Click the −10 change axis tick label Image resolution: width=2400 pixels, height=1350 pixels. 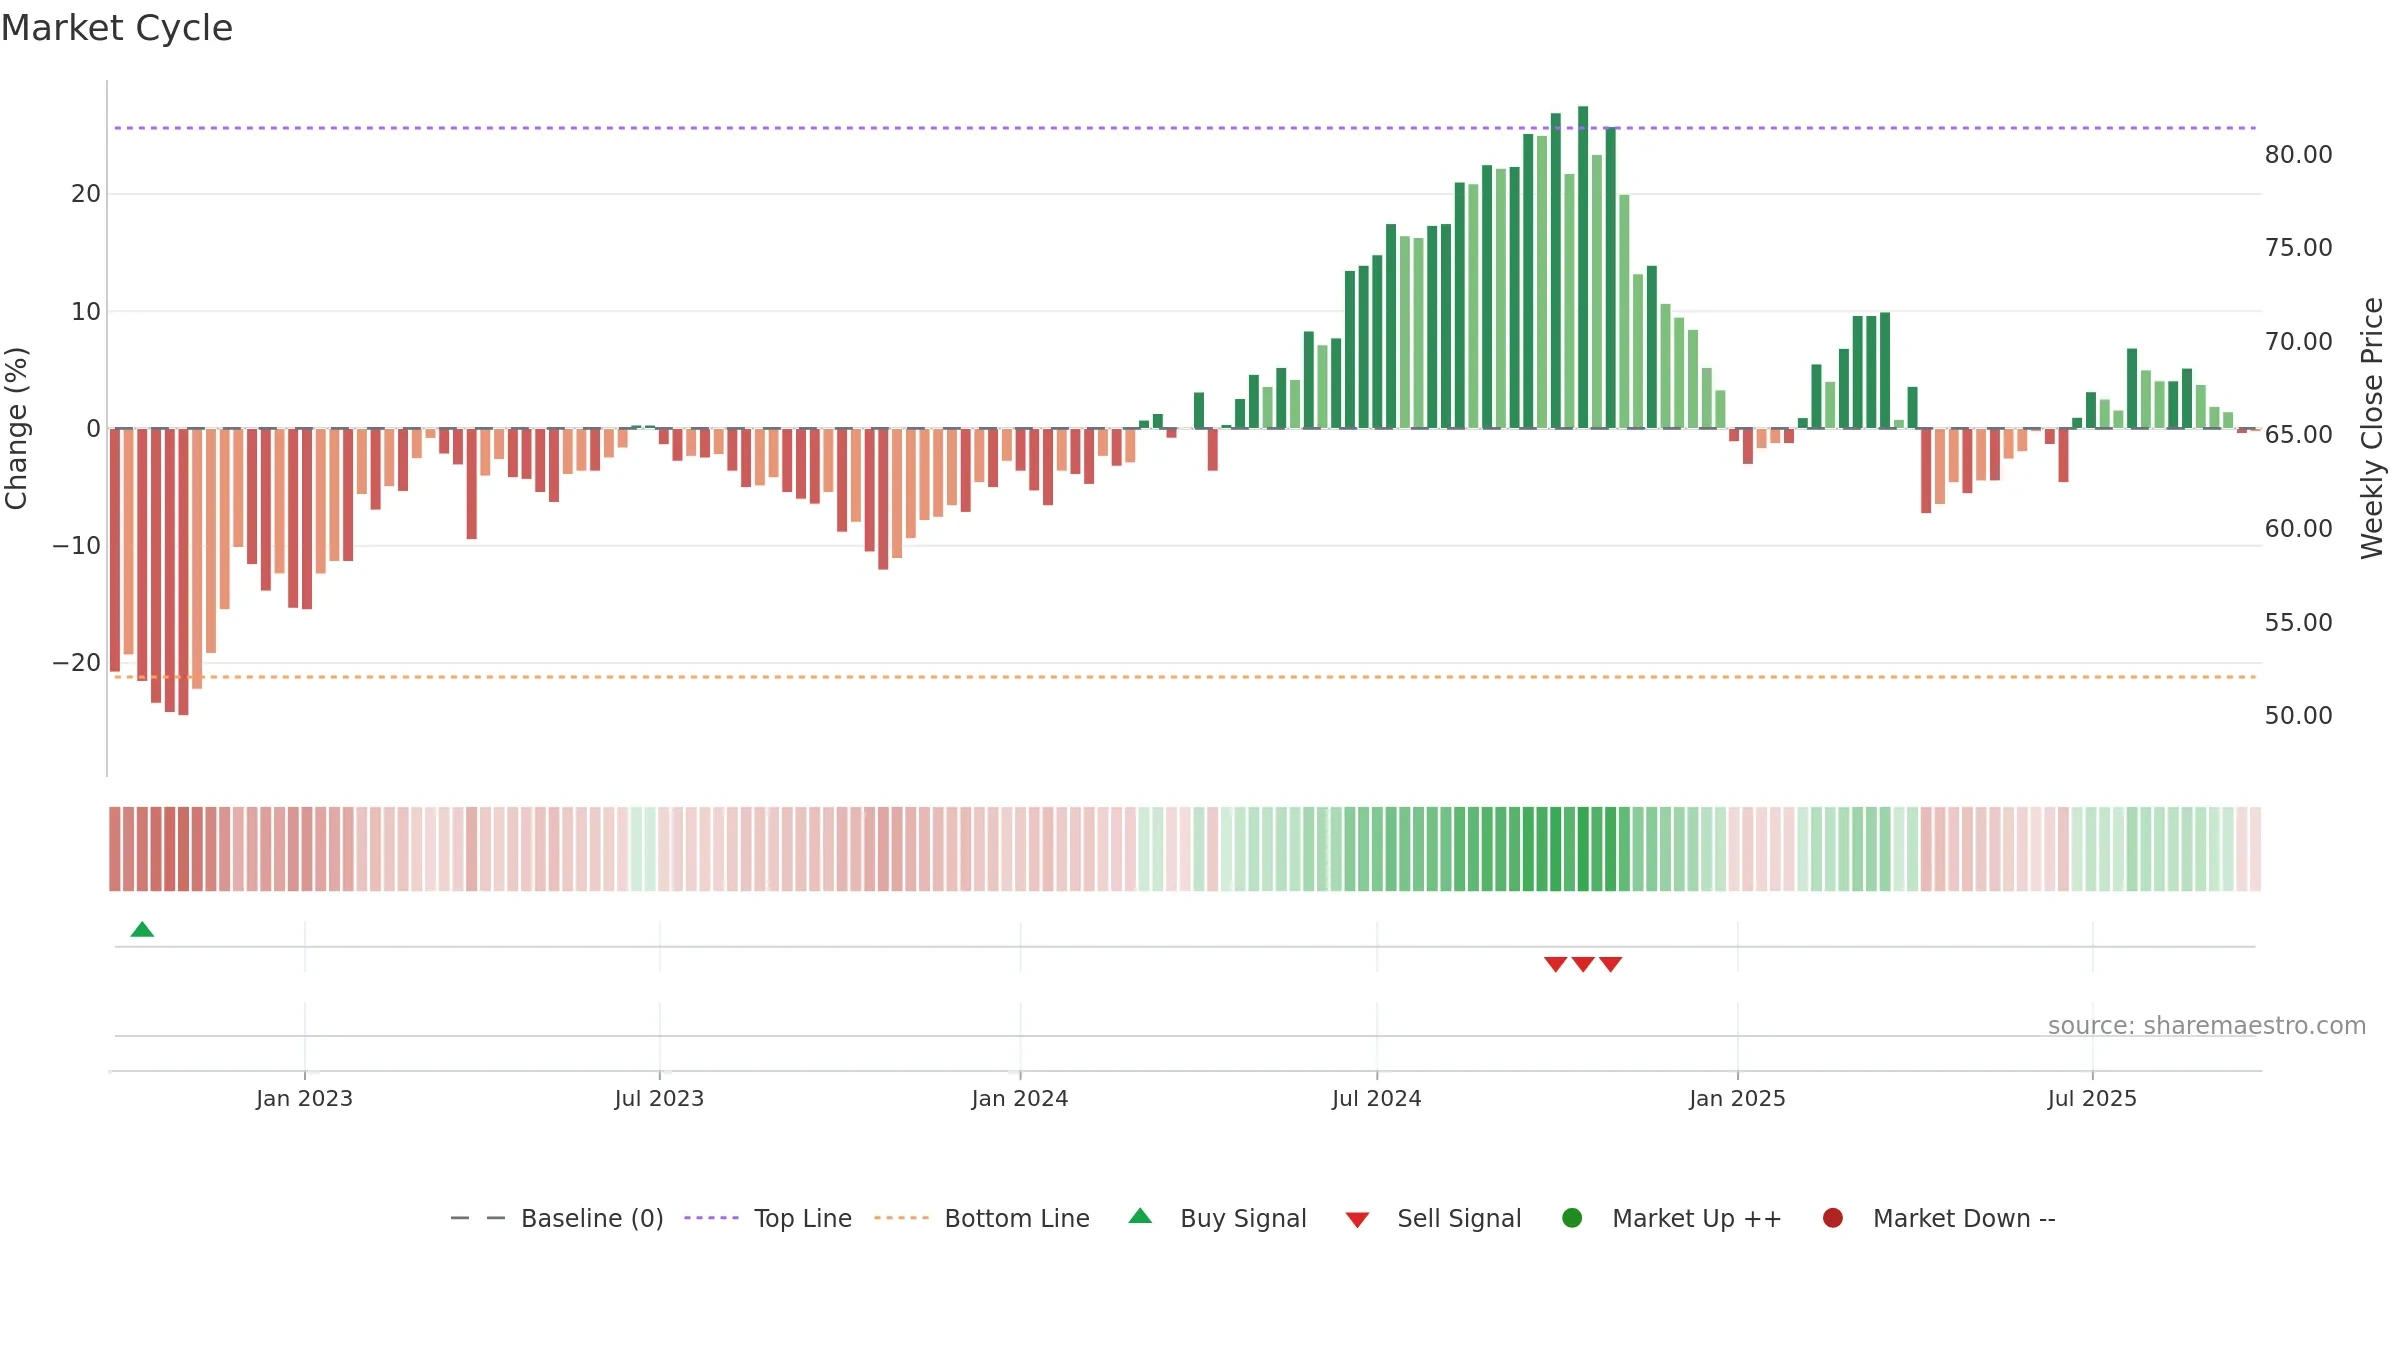coord(77,546)
